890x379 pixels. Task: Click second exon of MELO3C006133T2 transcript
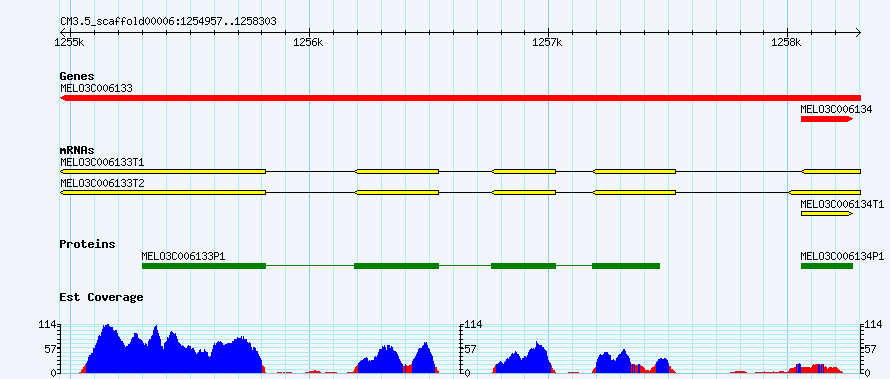coord(397,193)
